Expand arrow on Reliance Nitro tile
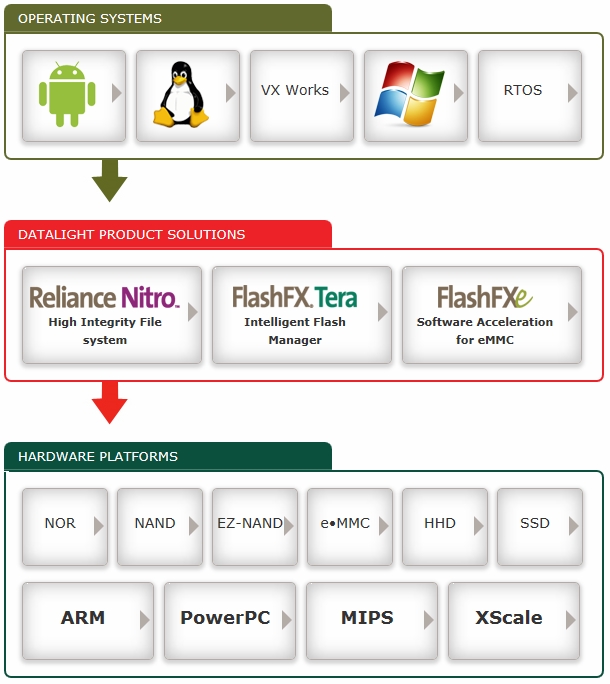This screenshot has width=610, height=684. [193, 313]
